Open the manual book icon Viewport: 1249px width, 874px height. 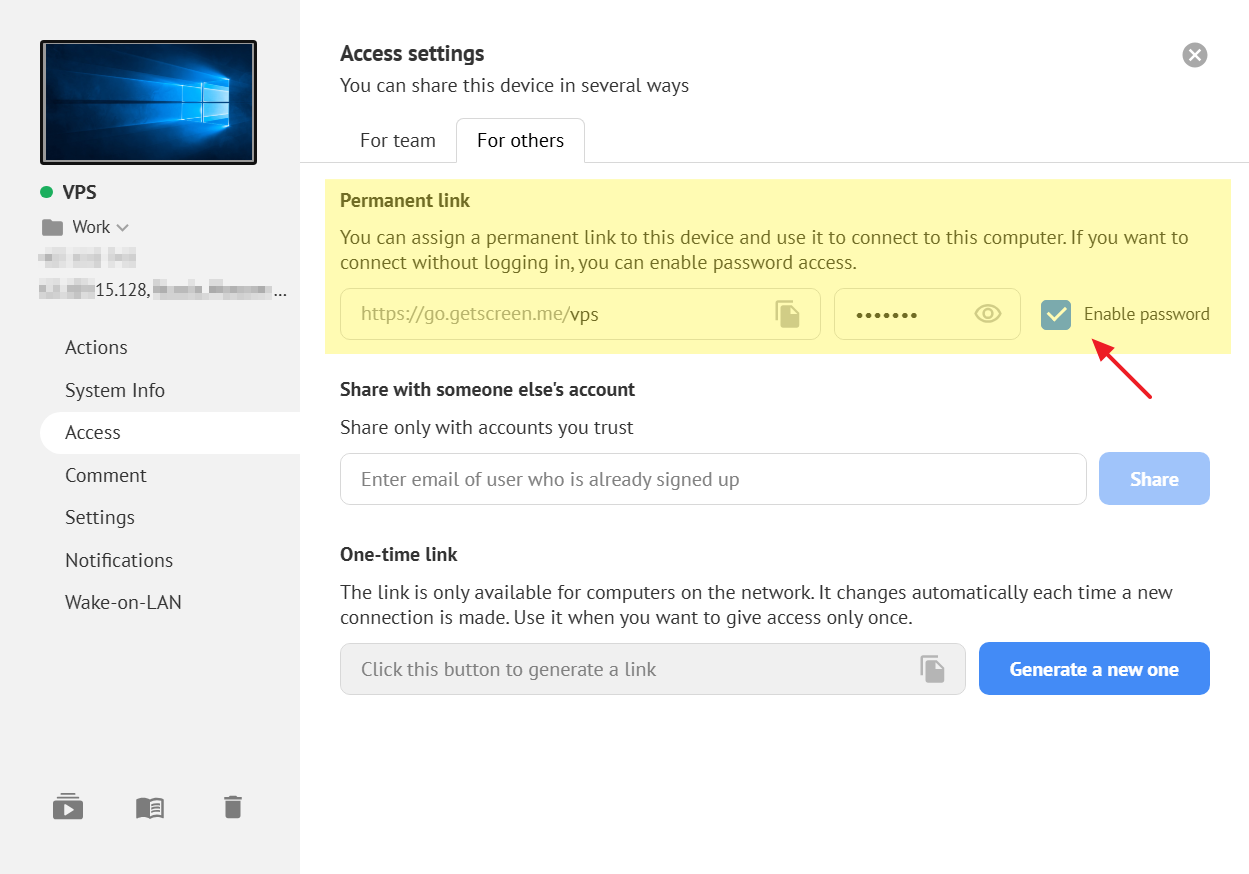pos(150,807)
